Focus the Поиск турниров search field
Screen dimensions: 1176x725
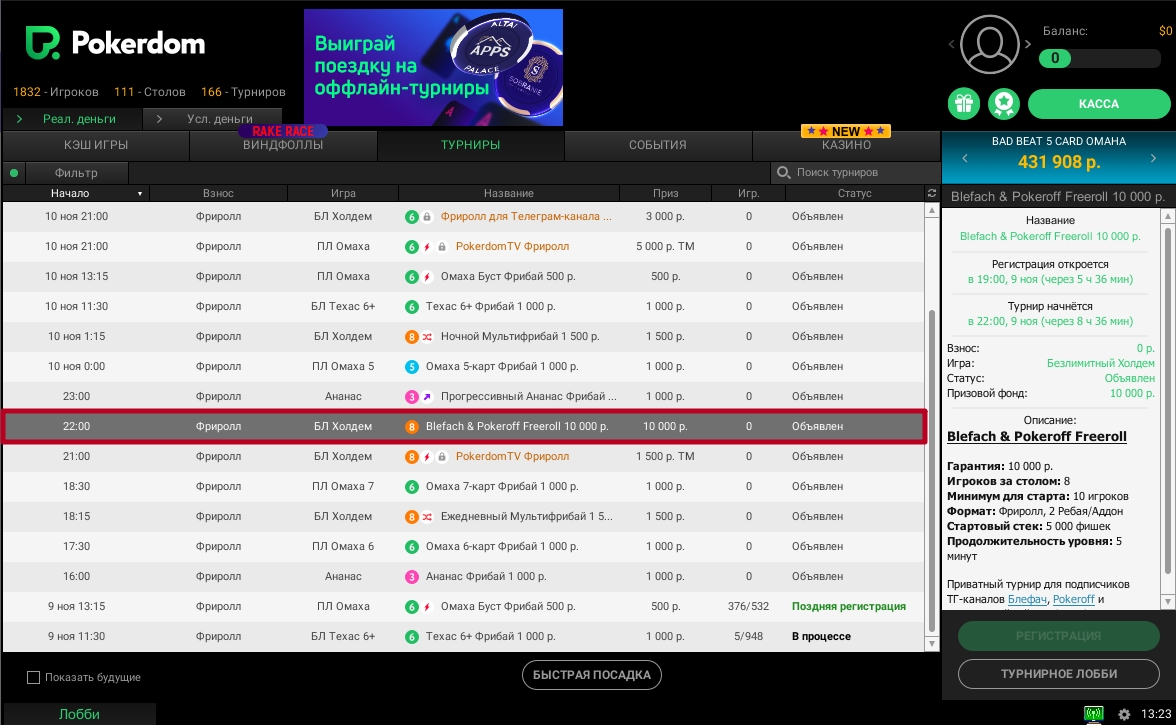pos(855,172)
